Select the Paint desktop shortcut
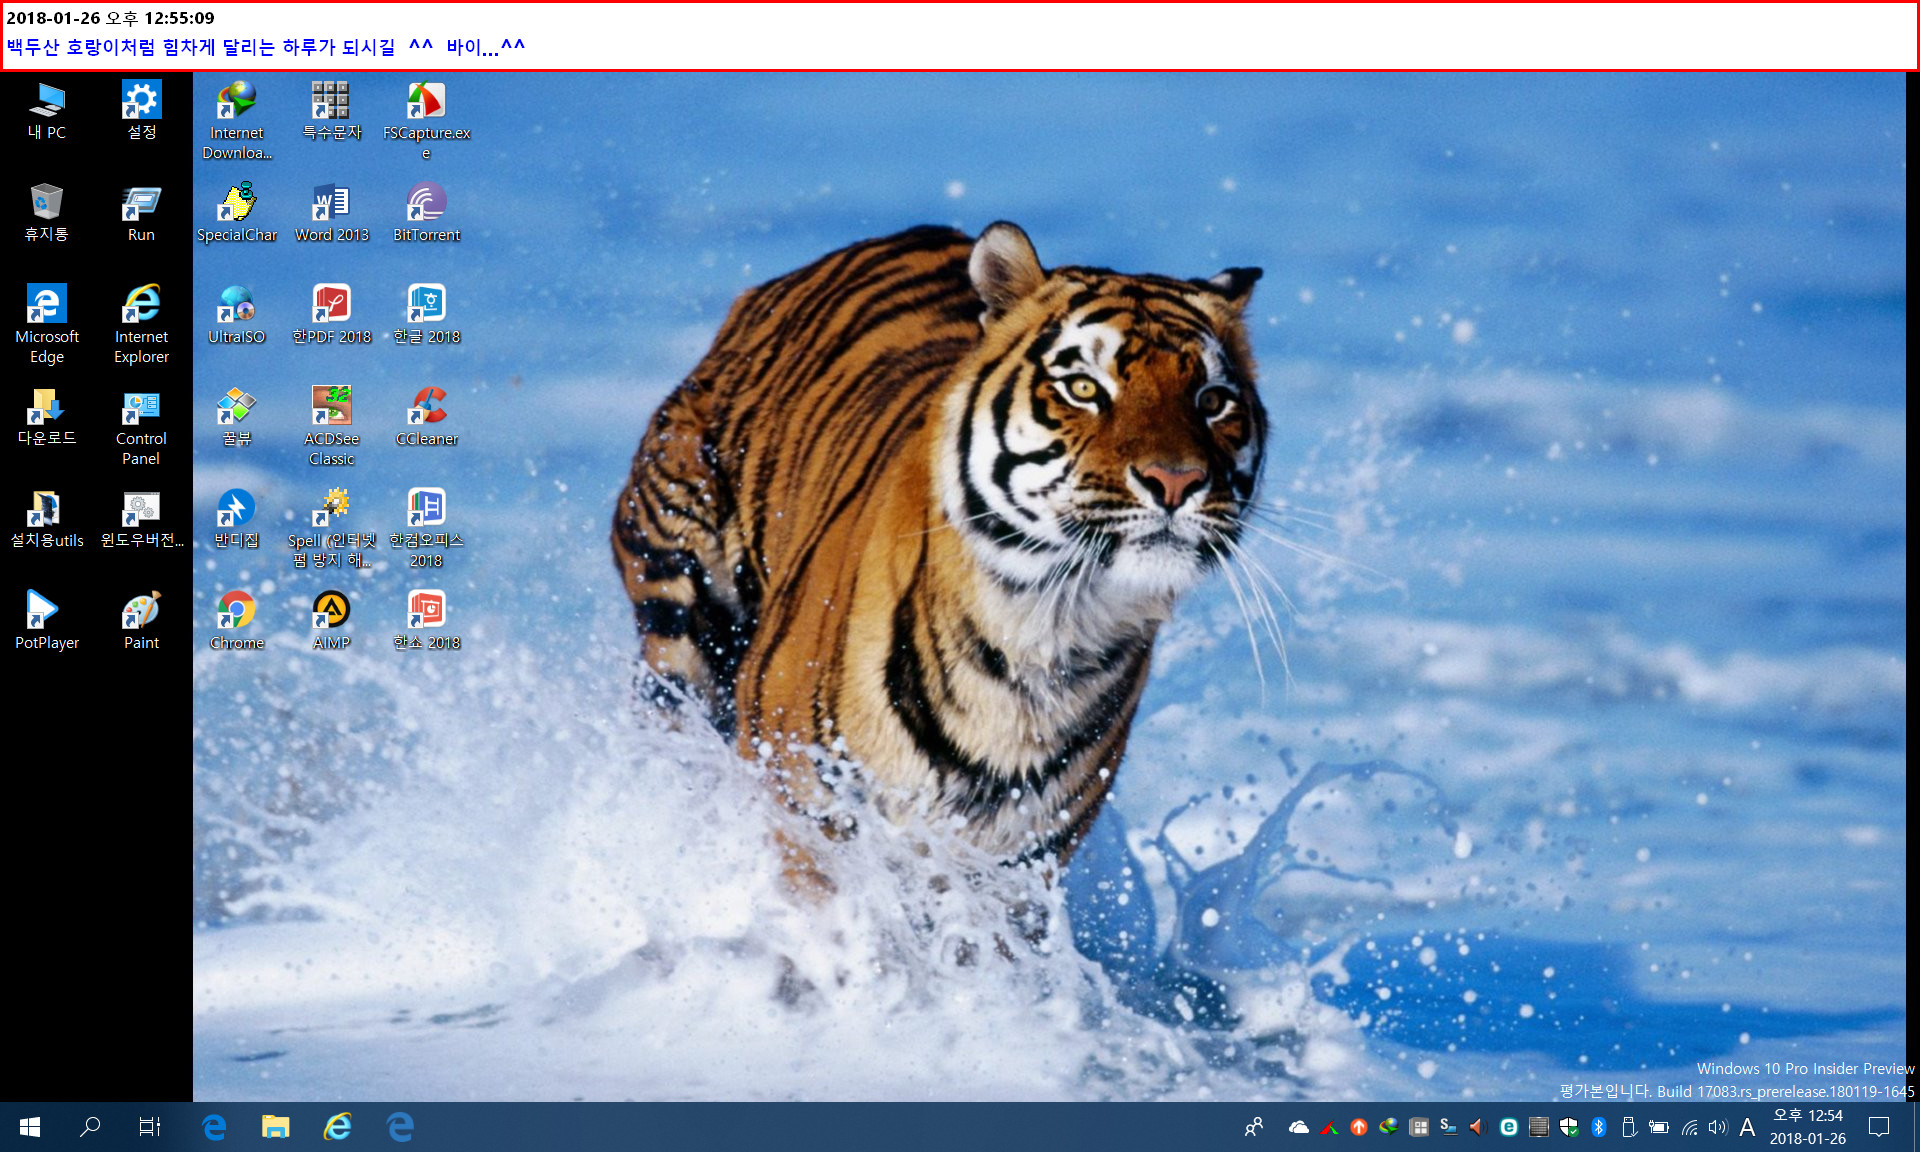1920x1152 pixels. (141, 621)
